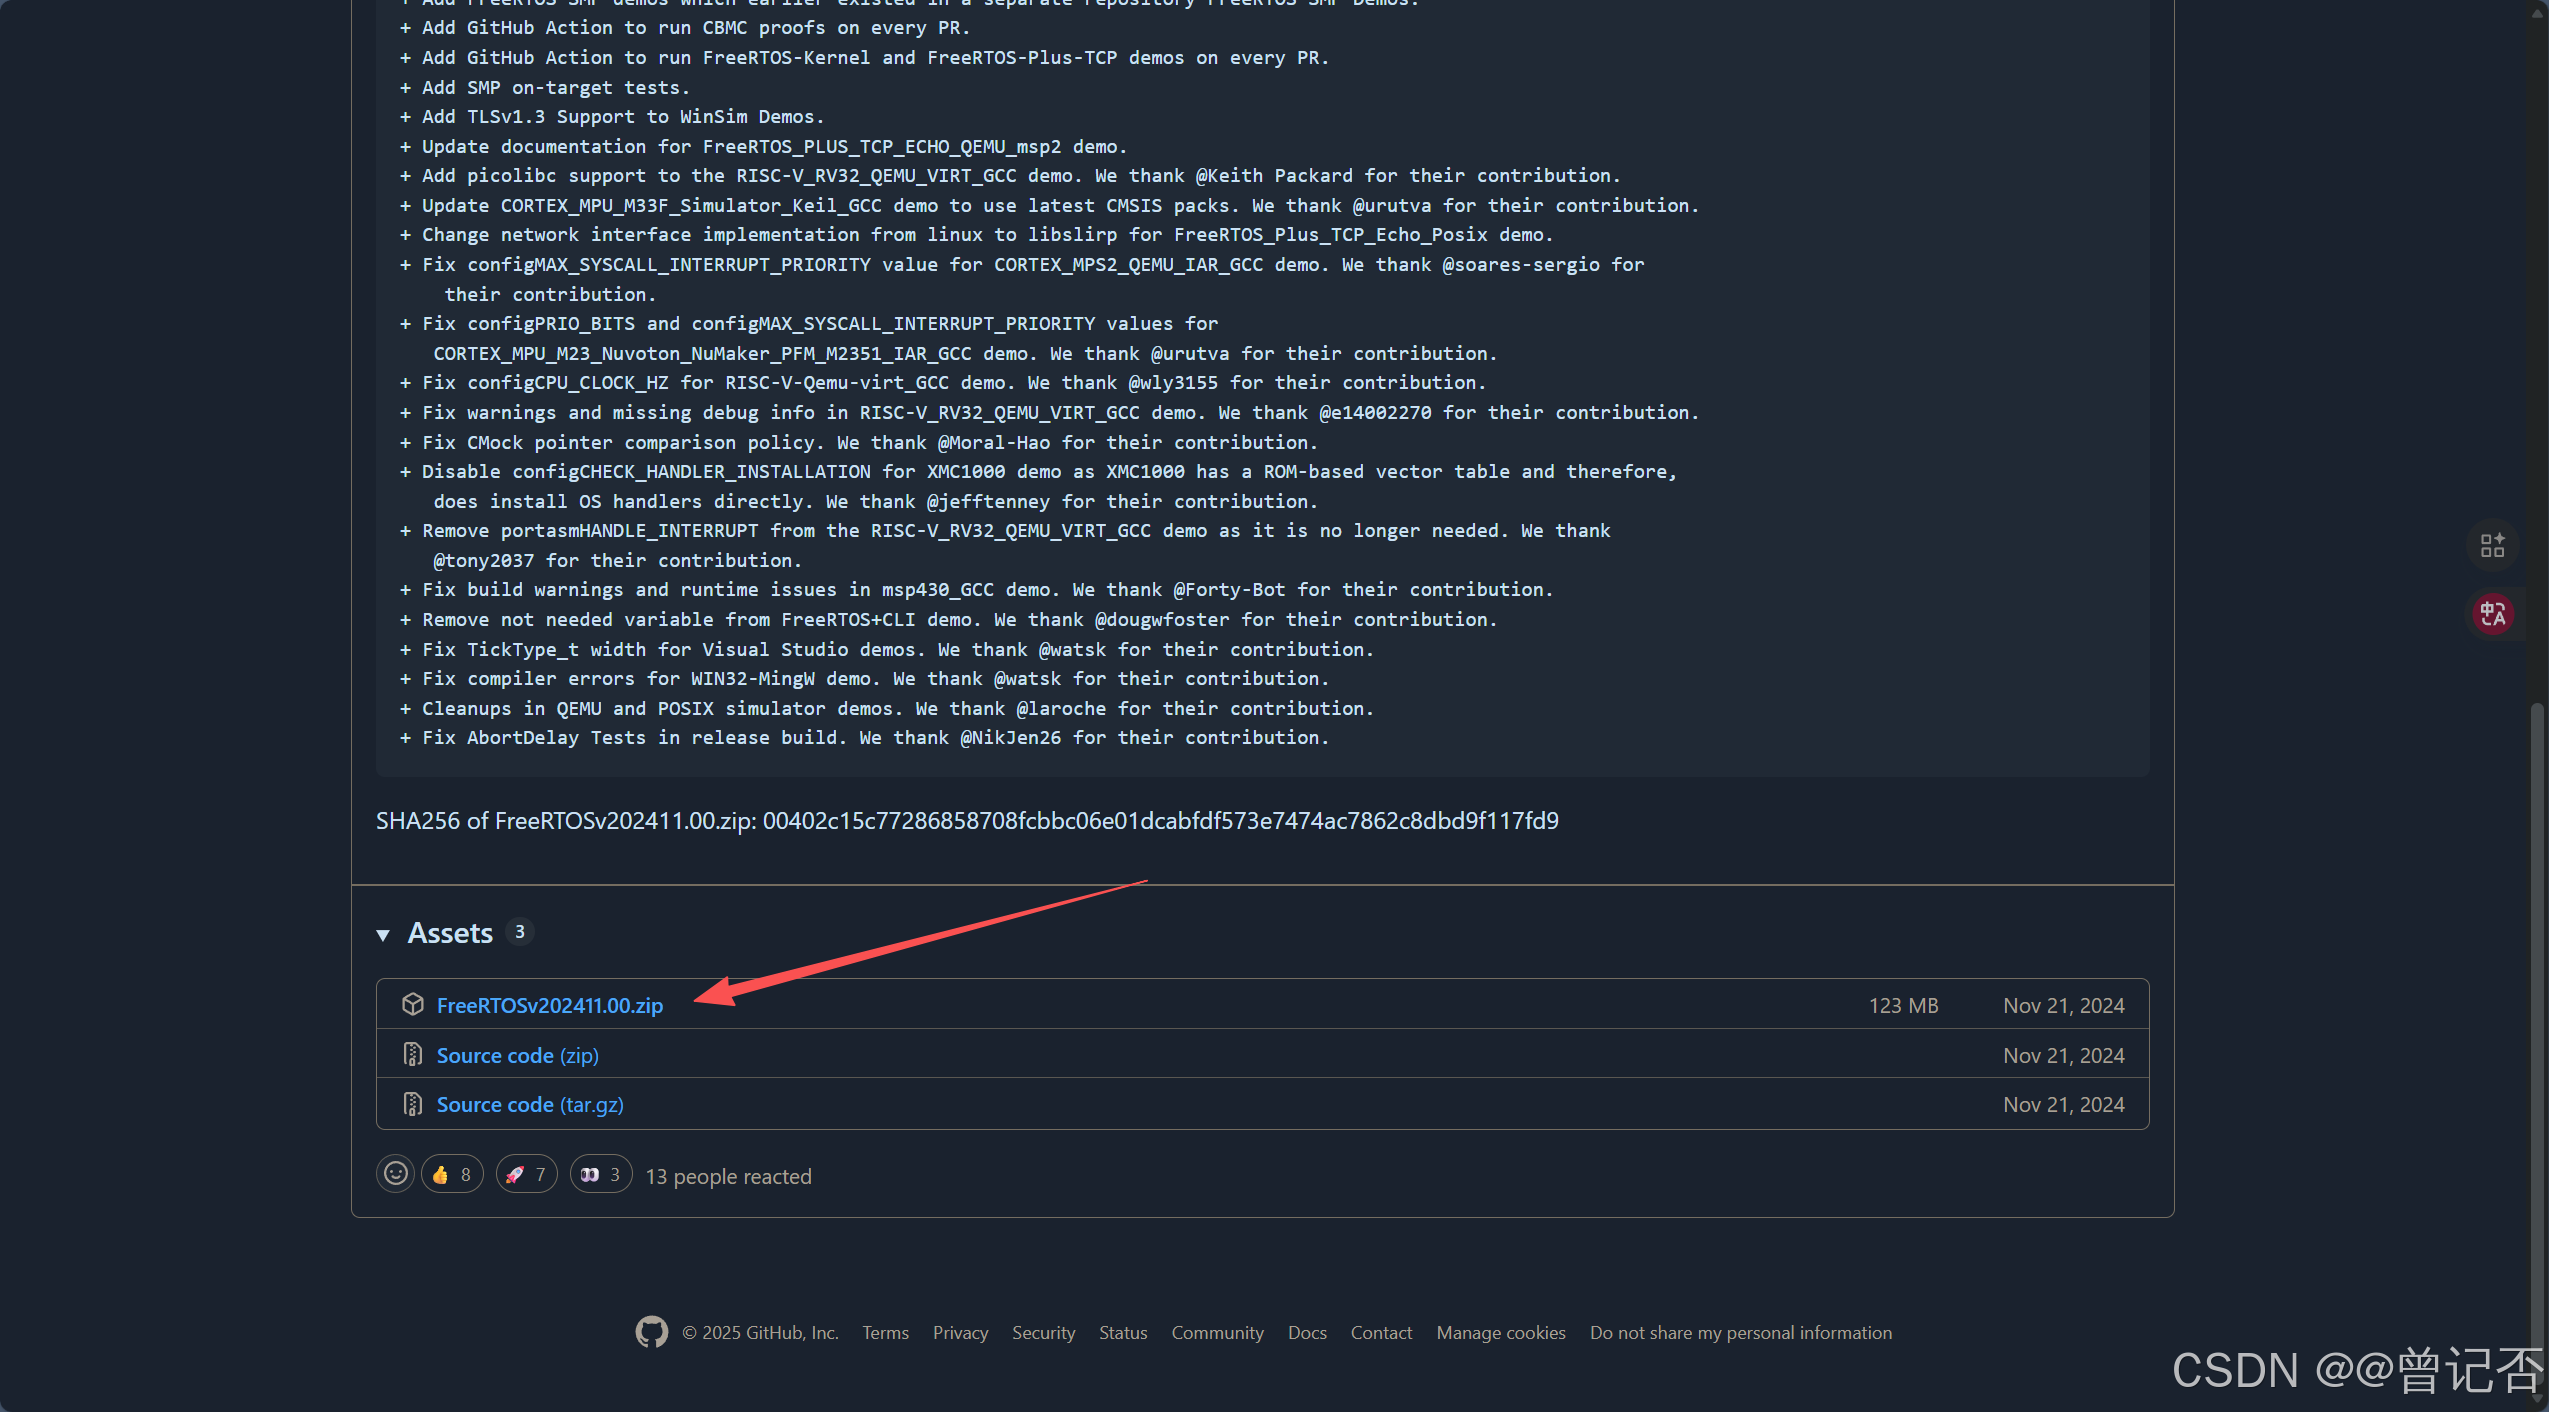Click the 'Add SMP on-target tests.' changelog line
The image size is (2549, 1412).
coord(544,87)
